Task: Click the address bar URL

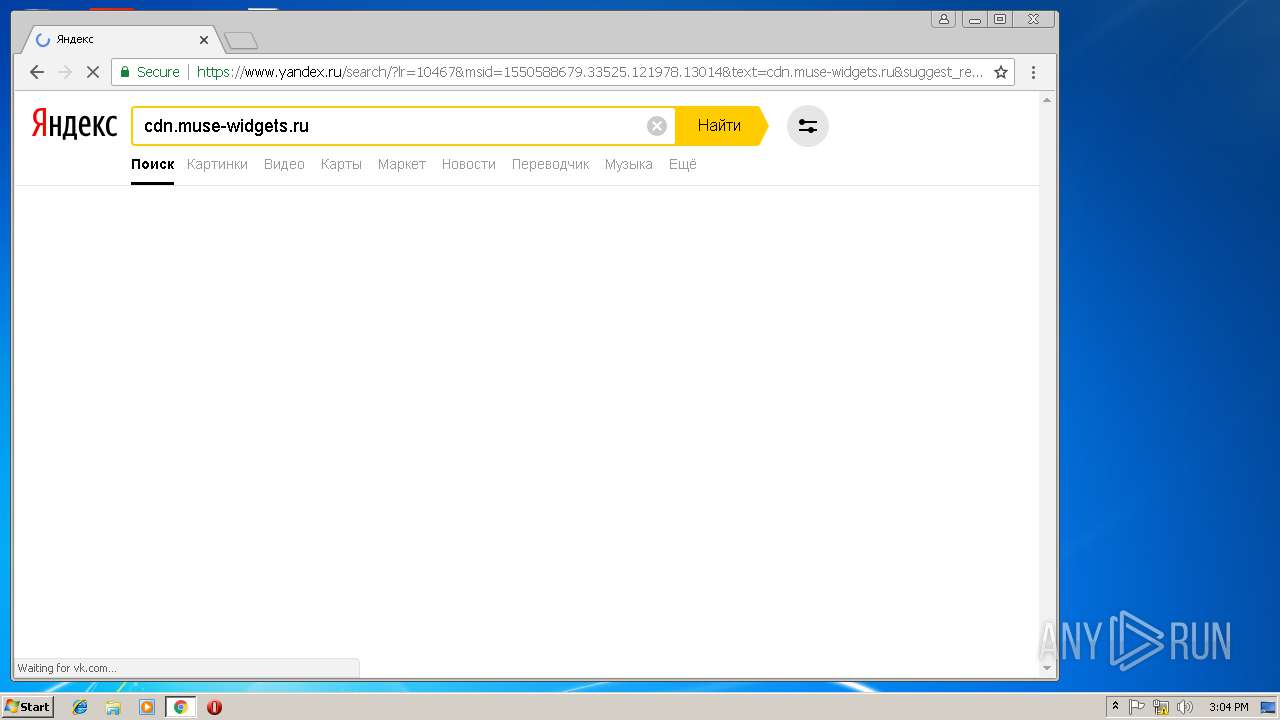Action: pos(590,72)
